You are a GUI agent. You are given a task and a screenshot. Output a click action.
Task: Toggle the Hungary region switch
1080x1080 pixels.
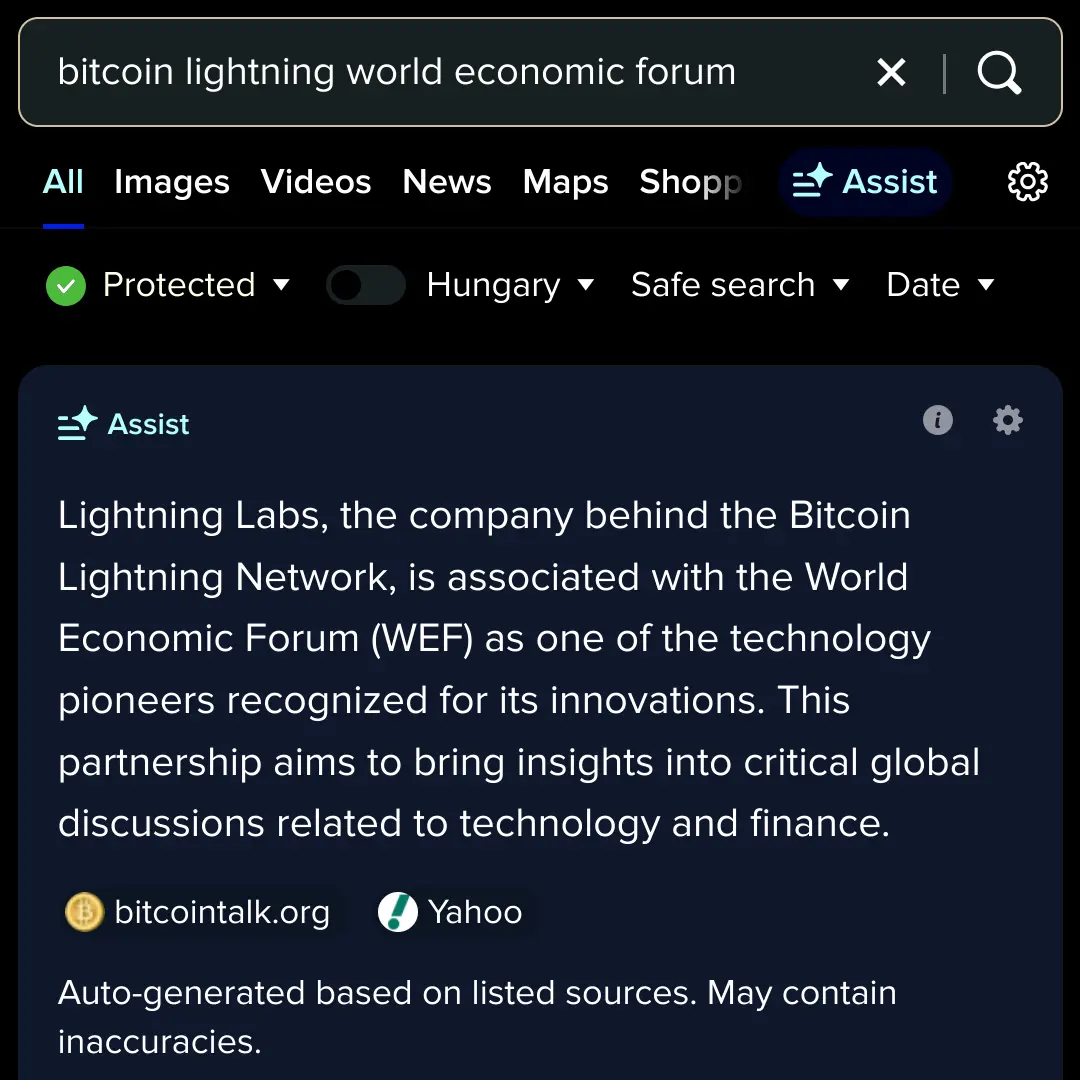point(365,286)
